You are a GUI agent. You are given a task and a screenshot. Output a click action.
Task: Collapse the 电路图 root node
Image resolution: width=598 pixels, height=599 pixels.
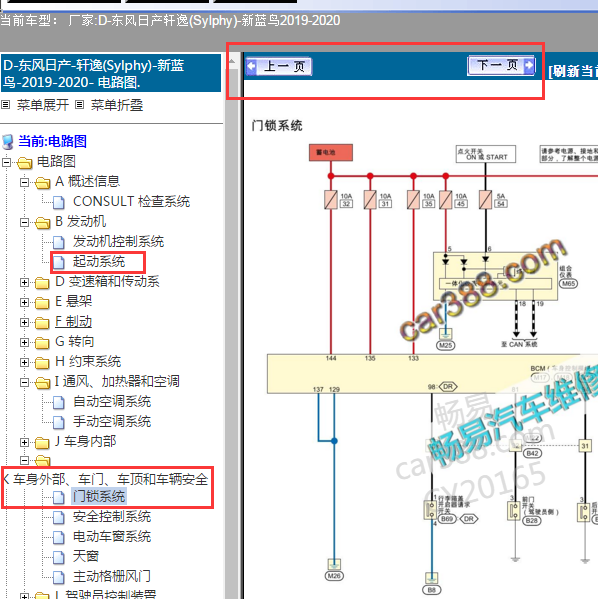[6, 162]
